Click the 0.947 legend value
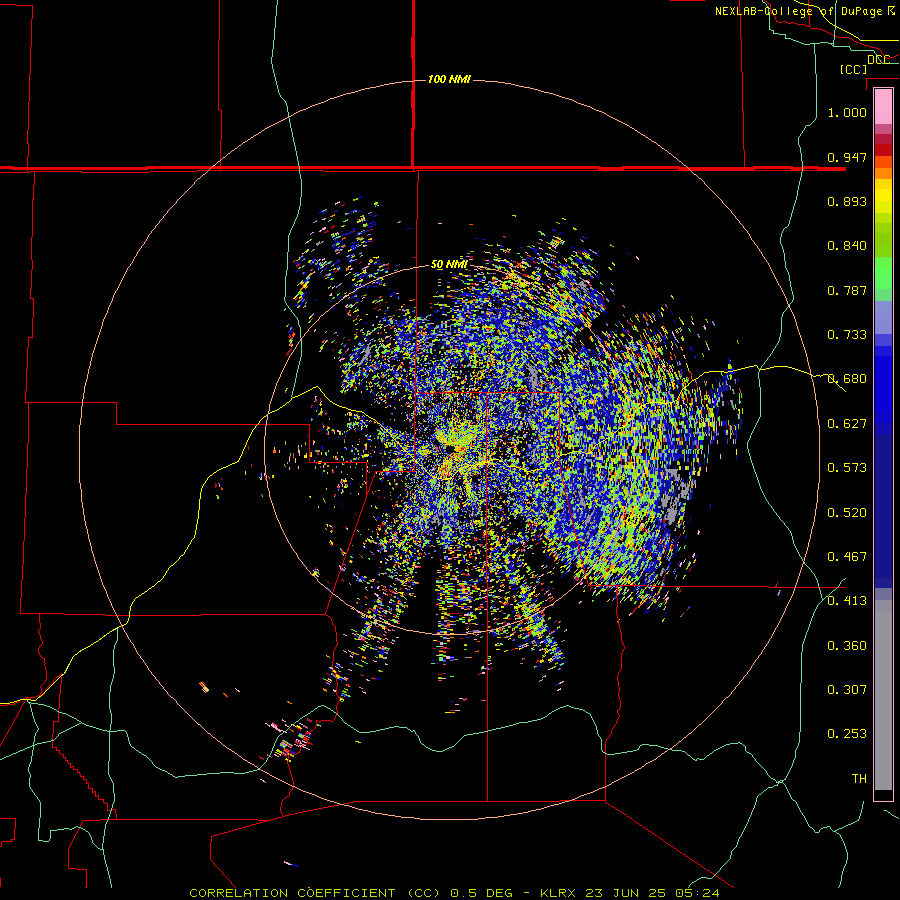Viewport: 900px width, 900px height. tap(847, 157)
